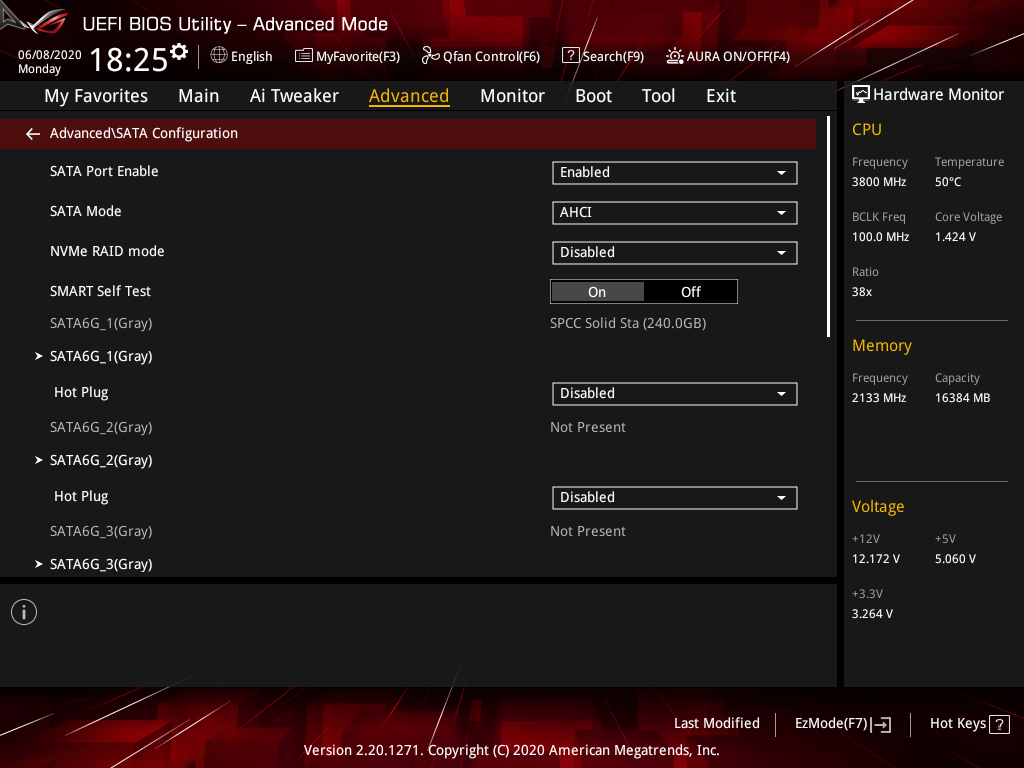
Task: Click Last Modified
Action: 716,724
